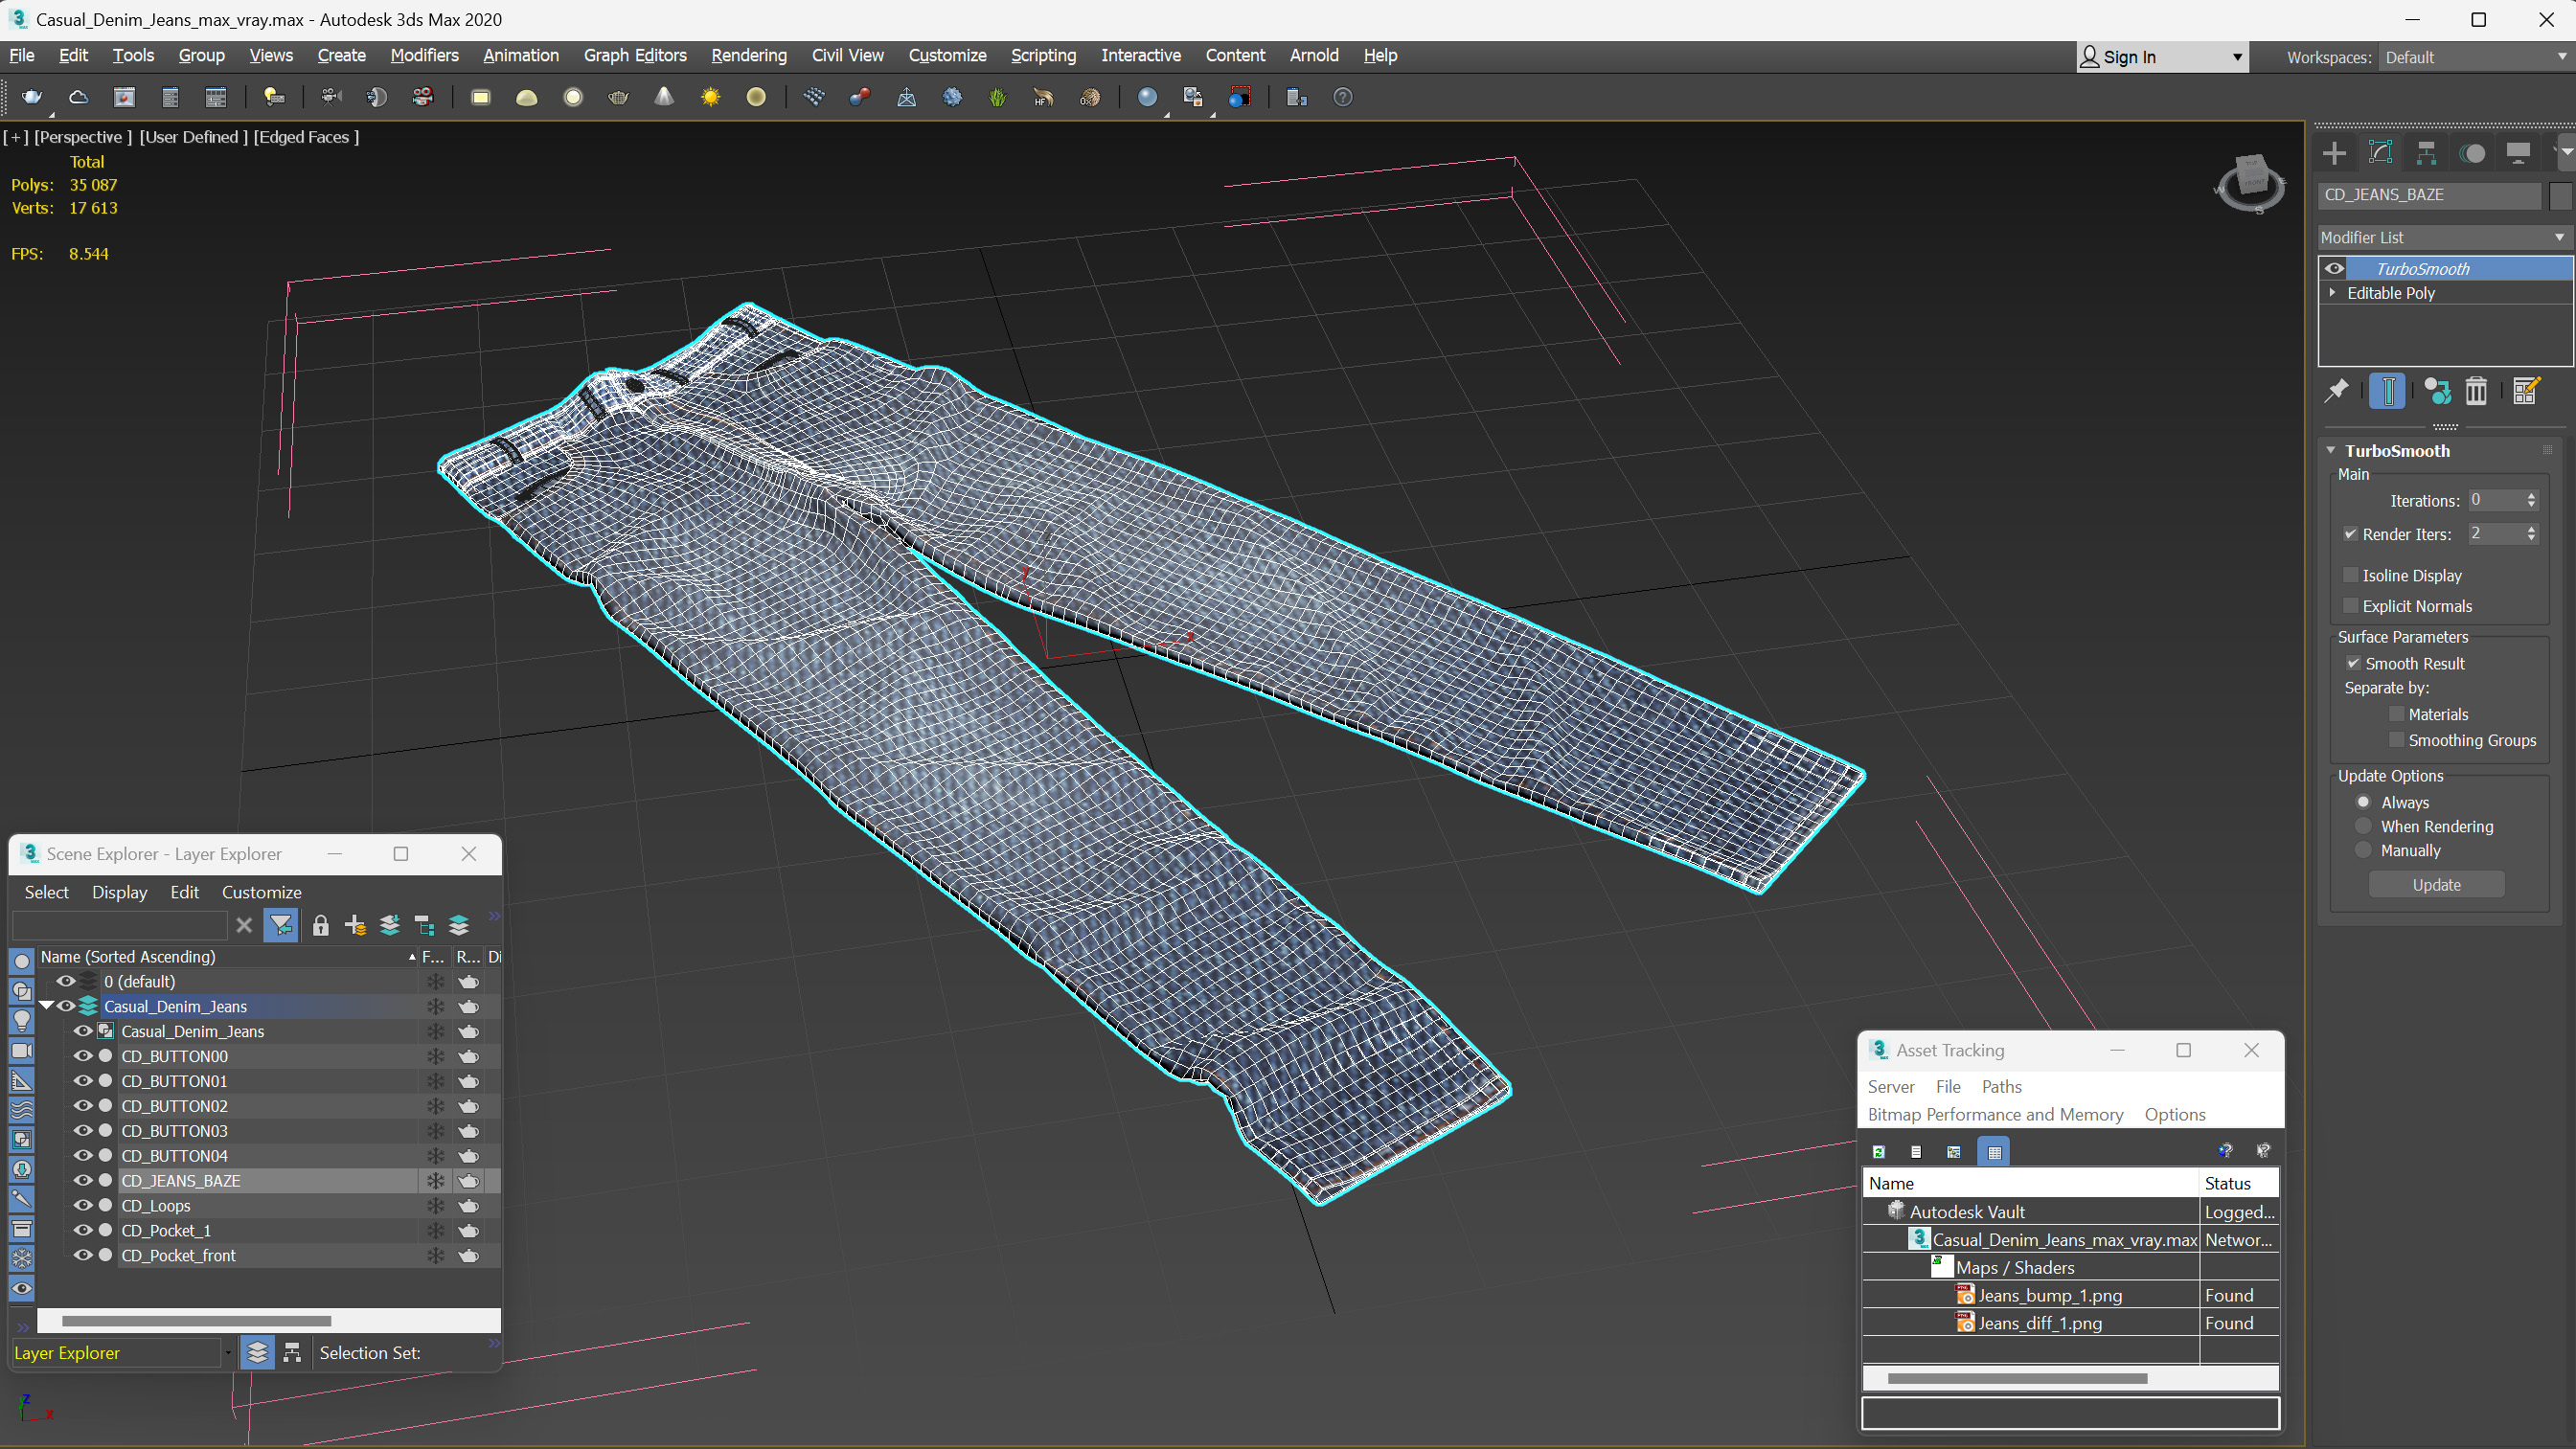Open the Hierarchy tab in command panel
Screen dimensions: 2576x1449
click(2427, 153)
